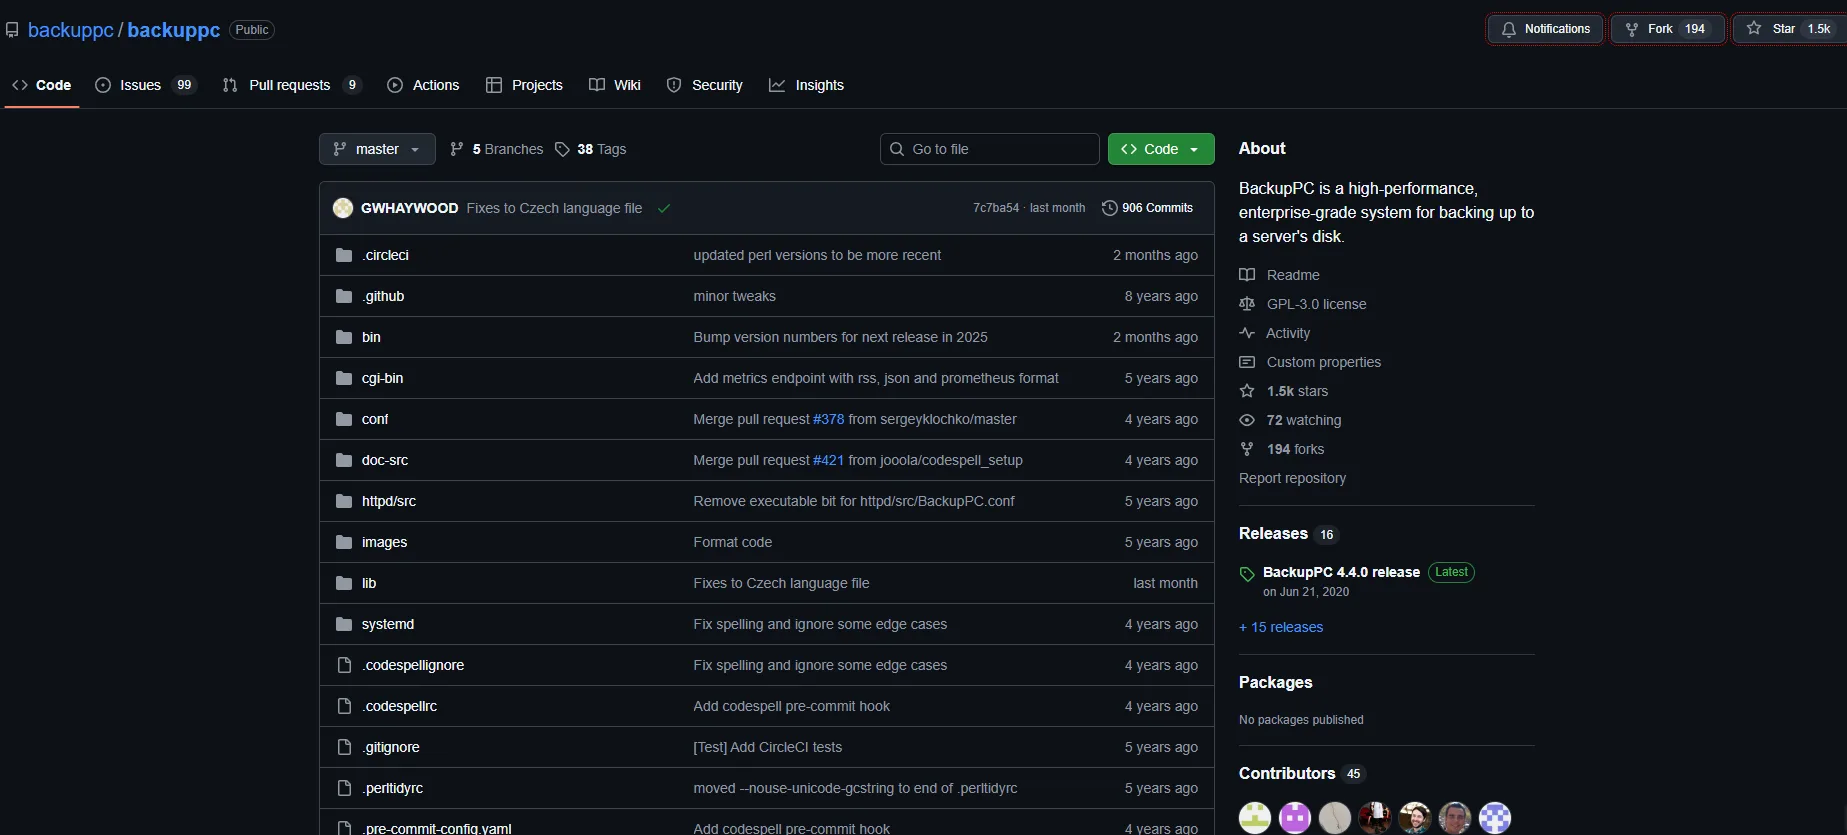1847x835 pixels.
Task: Click the lib folder icon
Action: 344,583
